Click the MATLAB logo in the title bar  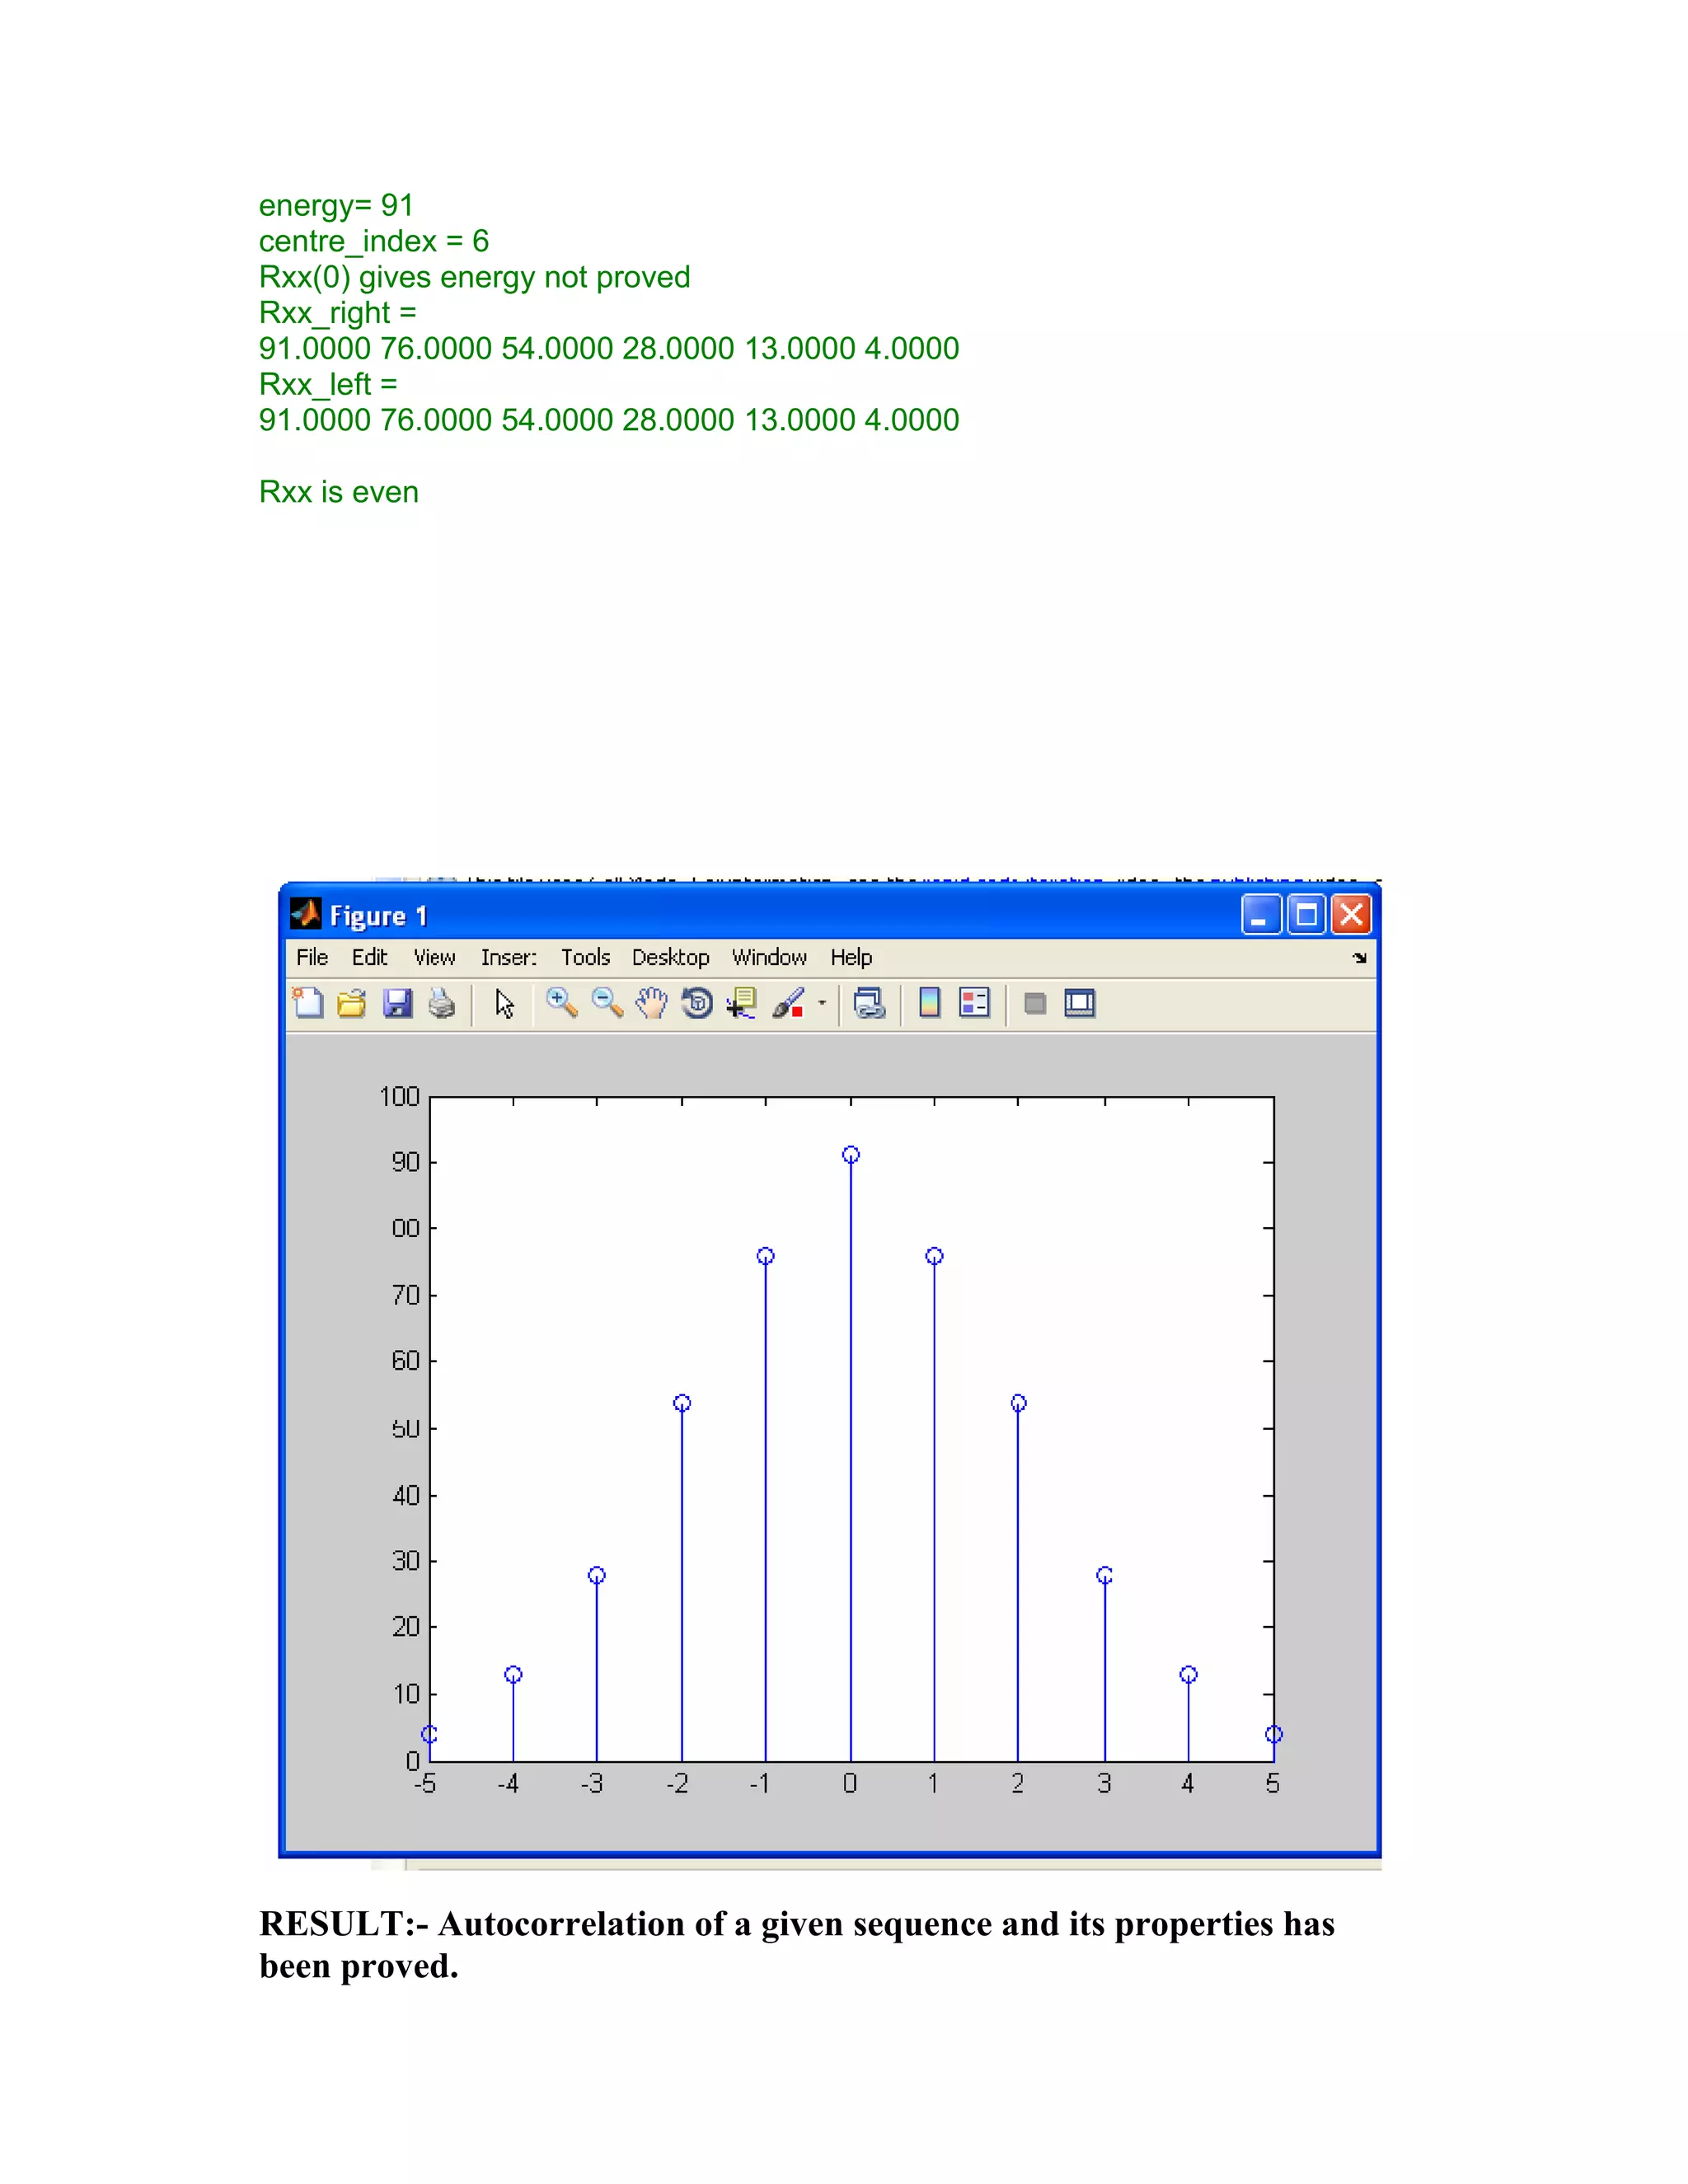305,914
